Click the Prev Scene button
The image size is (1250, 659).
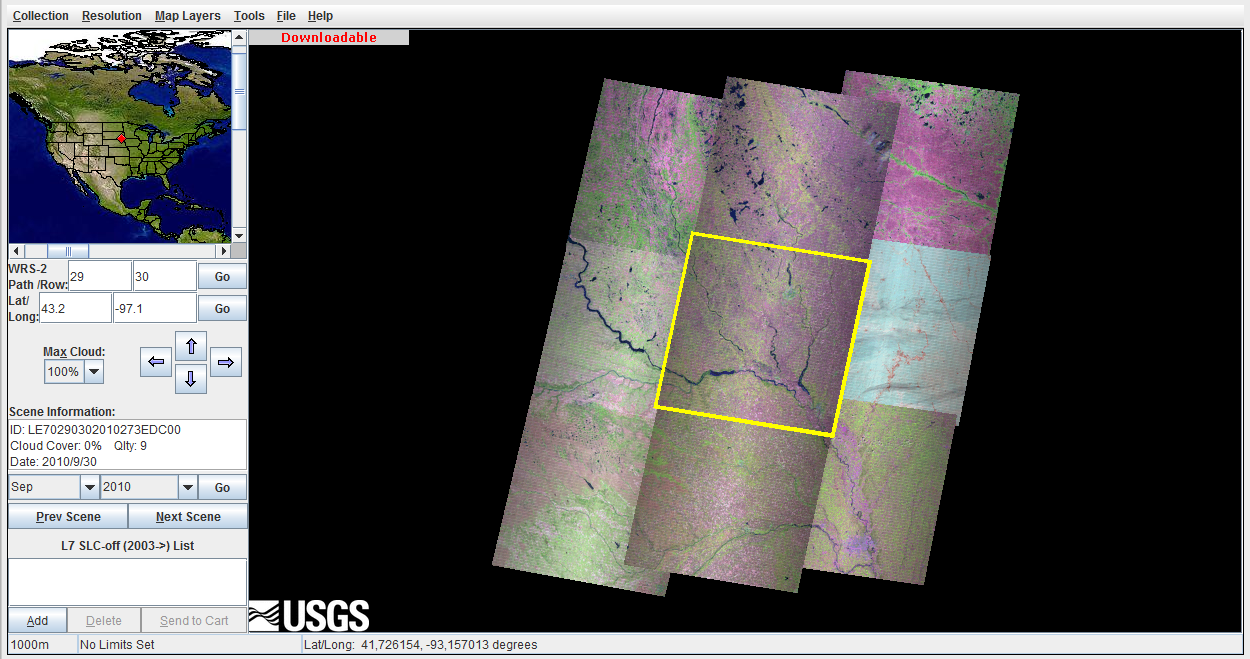[x=67, y=516]
